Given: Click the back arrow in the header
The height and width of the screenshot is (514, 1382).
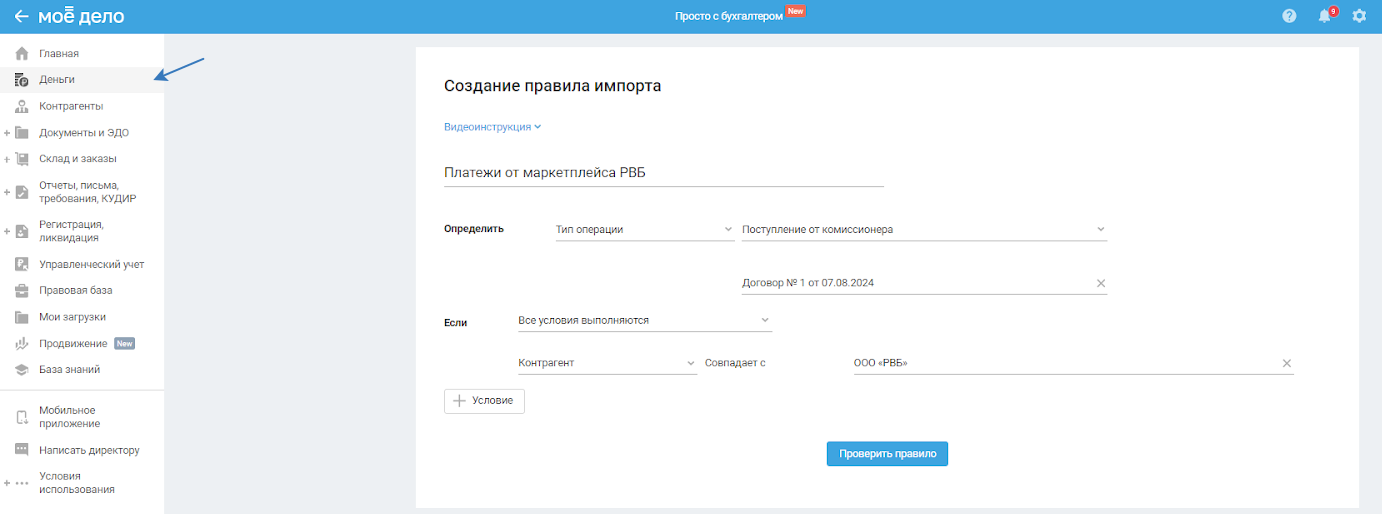Looking at the screenshot, I should coord(21,16).
